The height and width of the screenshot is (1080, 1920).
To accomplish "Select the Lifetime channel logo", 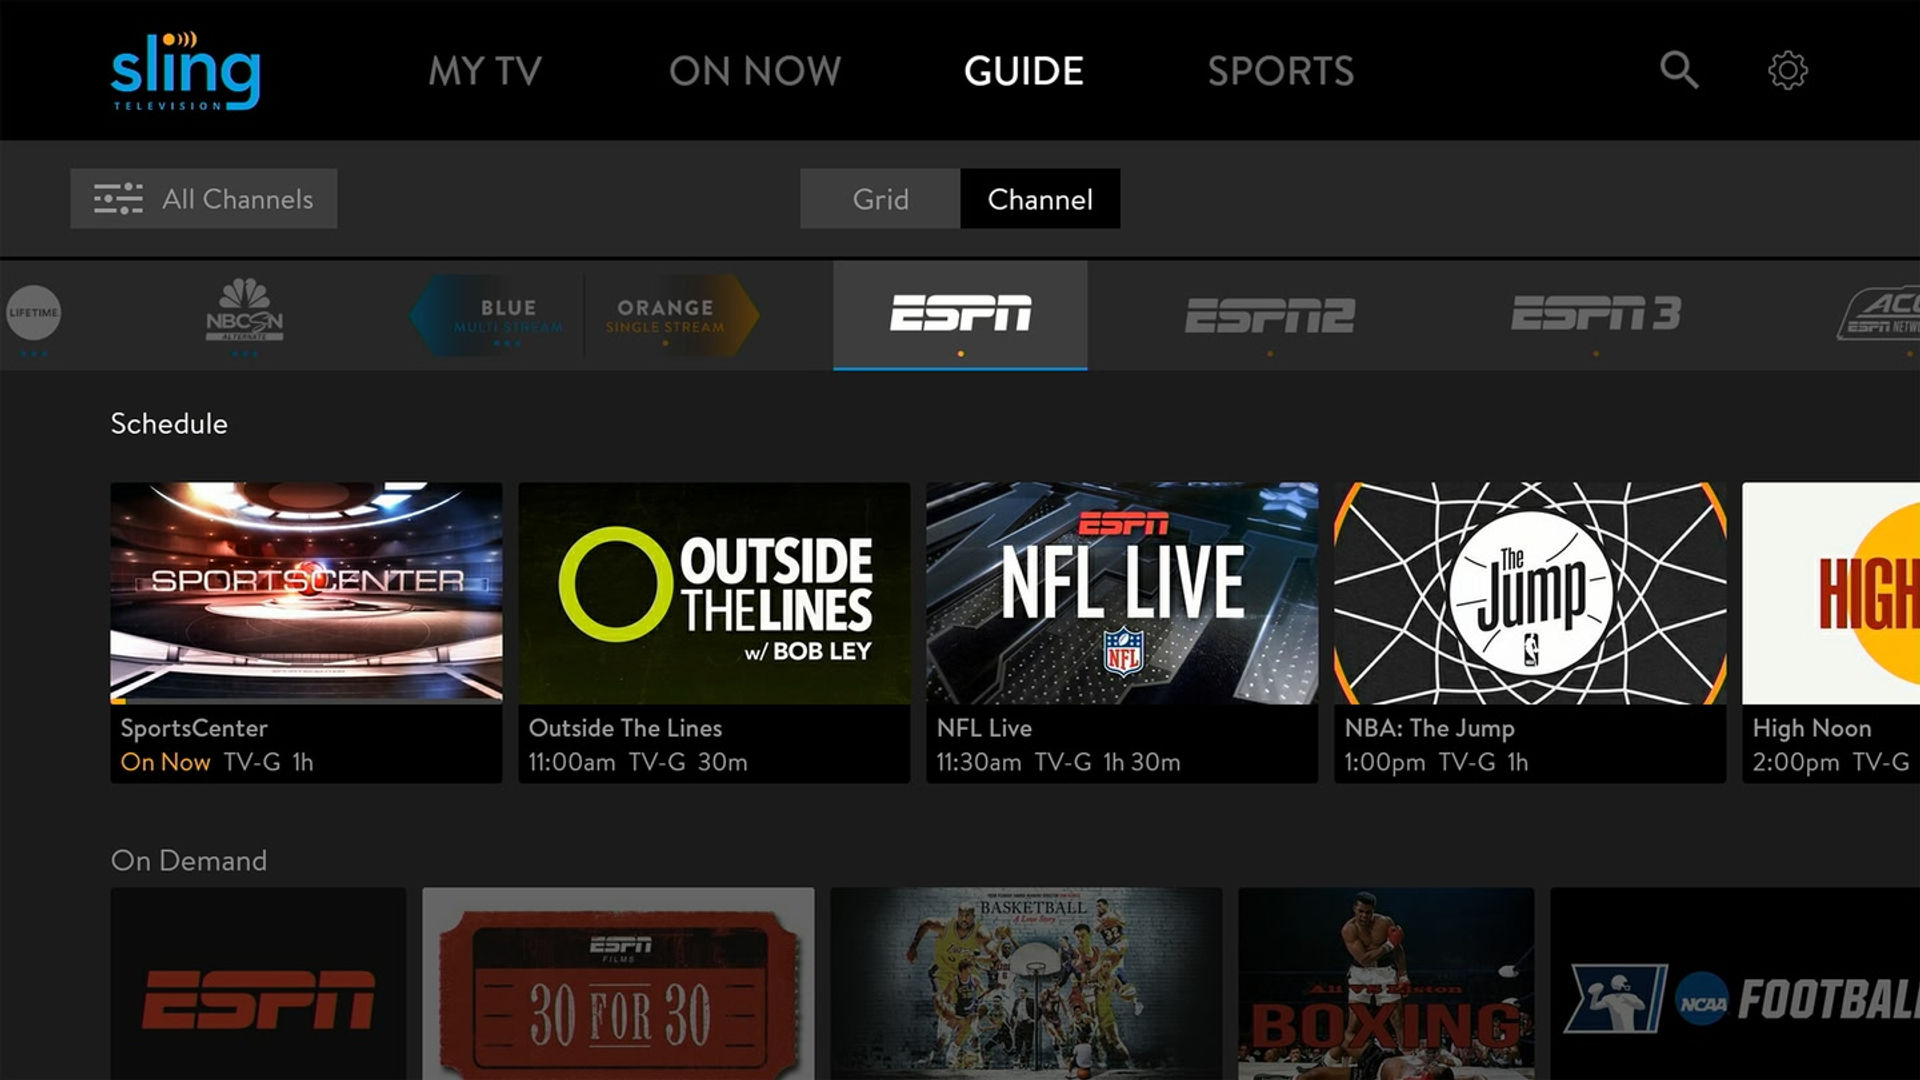I will tap(33, 313).
